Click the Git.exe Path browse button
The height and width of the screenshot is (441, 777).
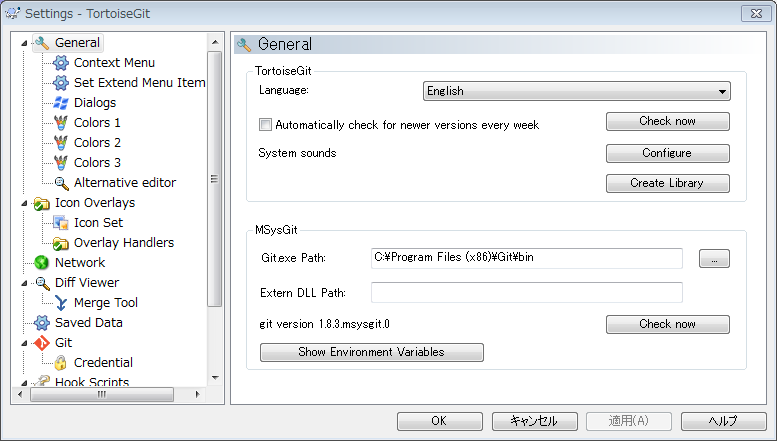point(714,258)
